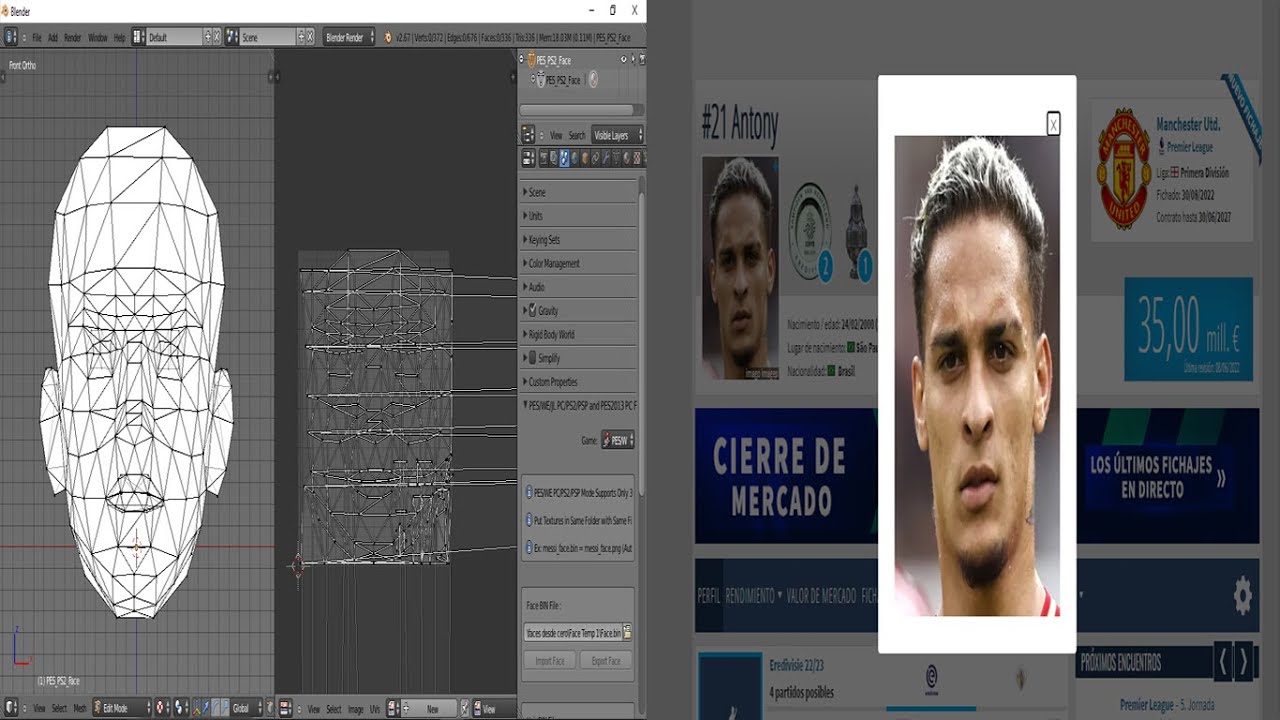Click the Scene selector field
Screen dimensions: 1280x720
point(266,37)
